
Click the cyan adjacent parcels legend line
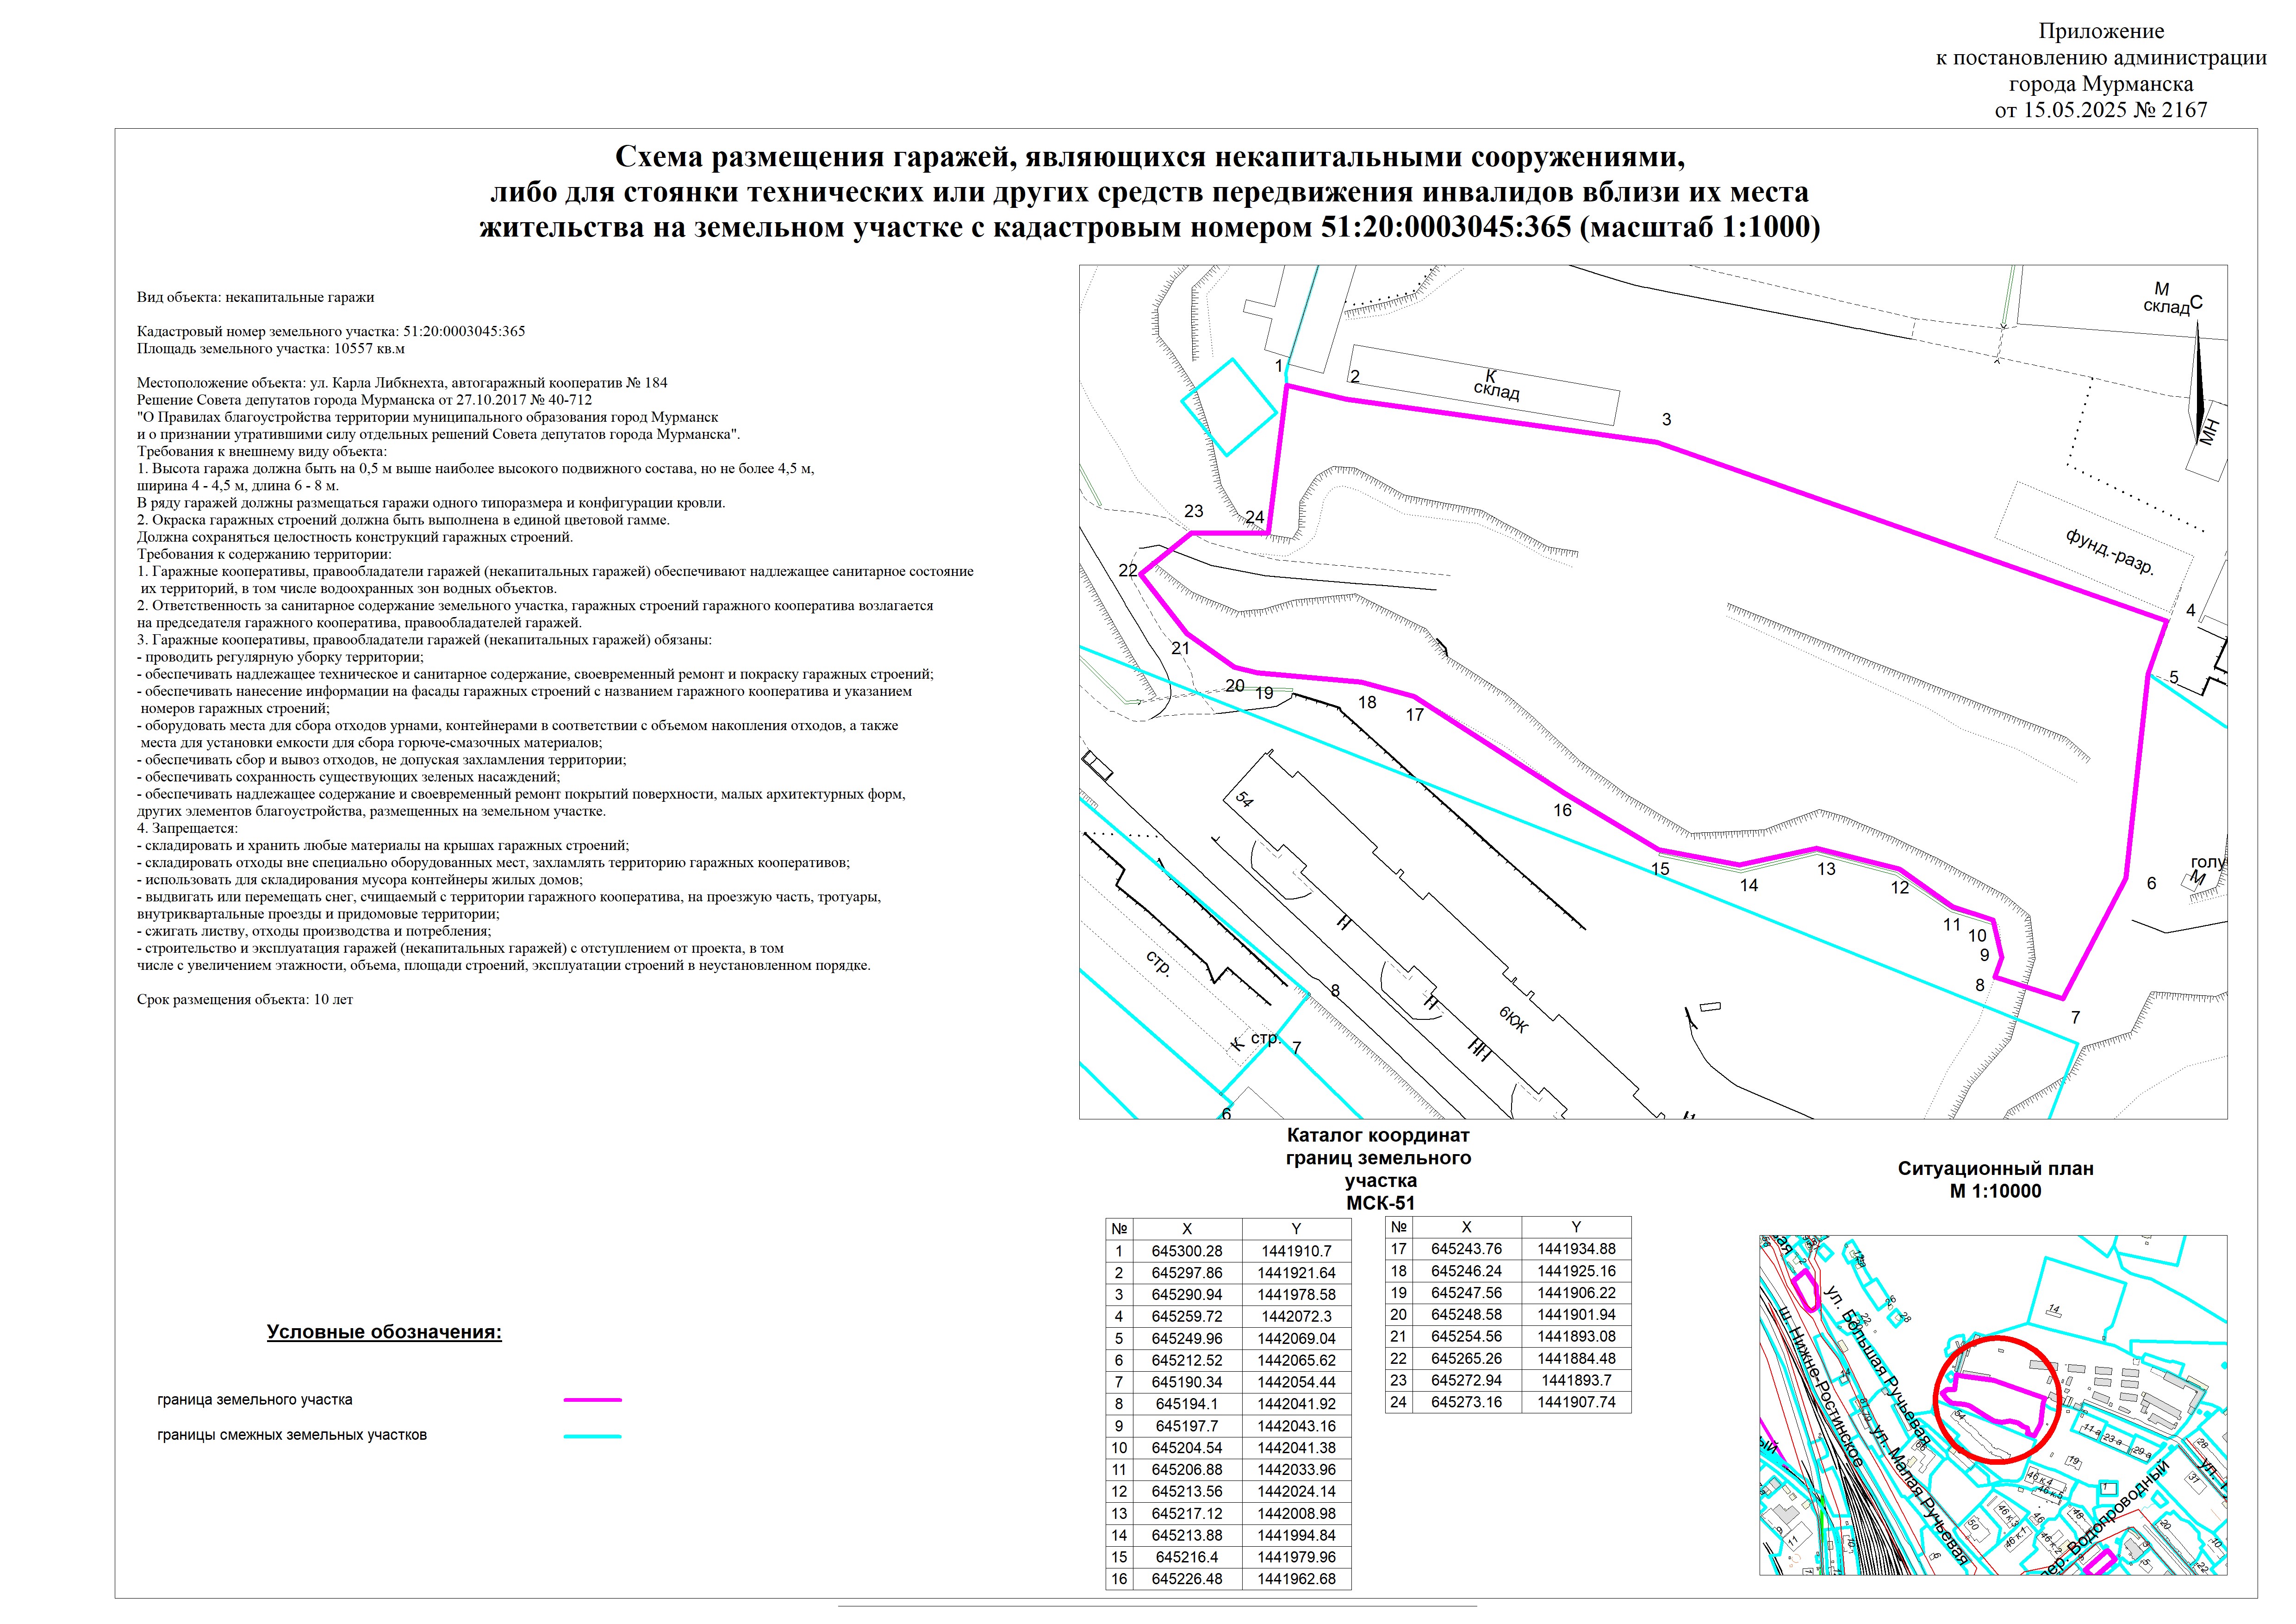pos(592,1436)
